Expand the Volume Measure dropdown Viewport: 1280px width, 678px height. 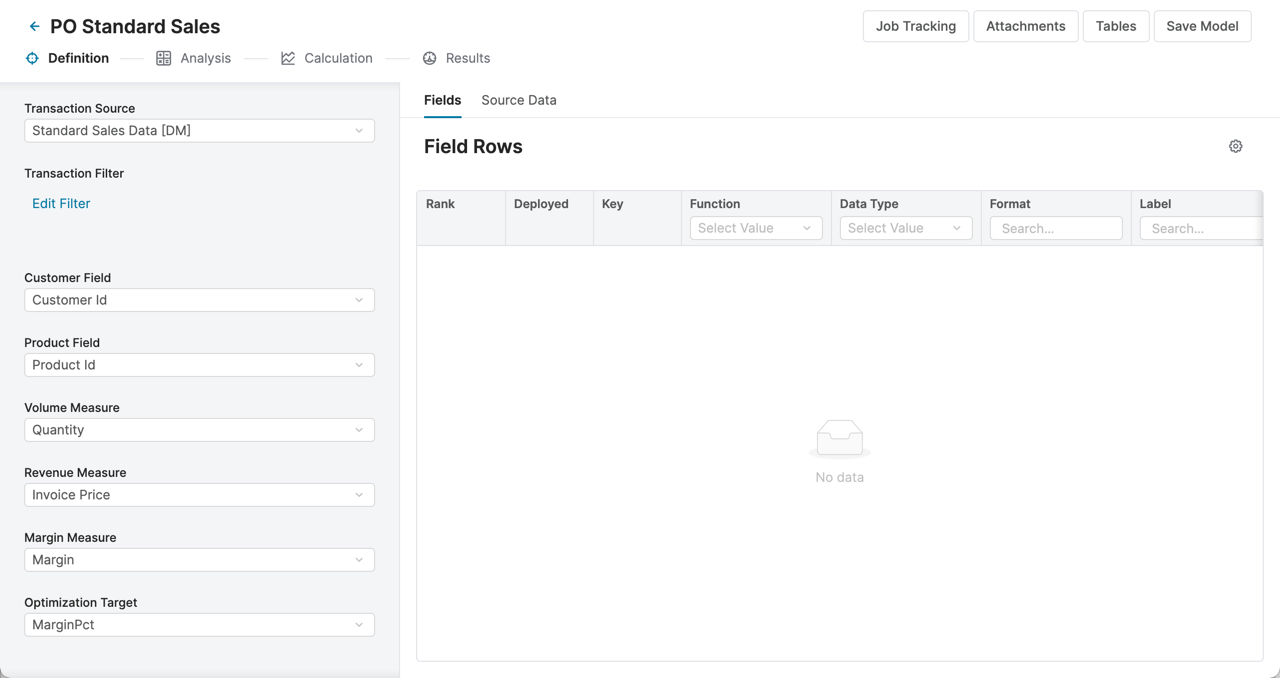199,430
